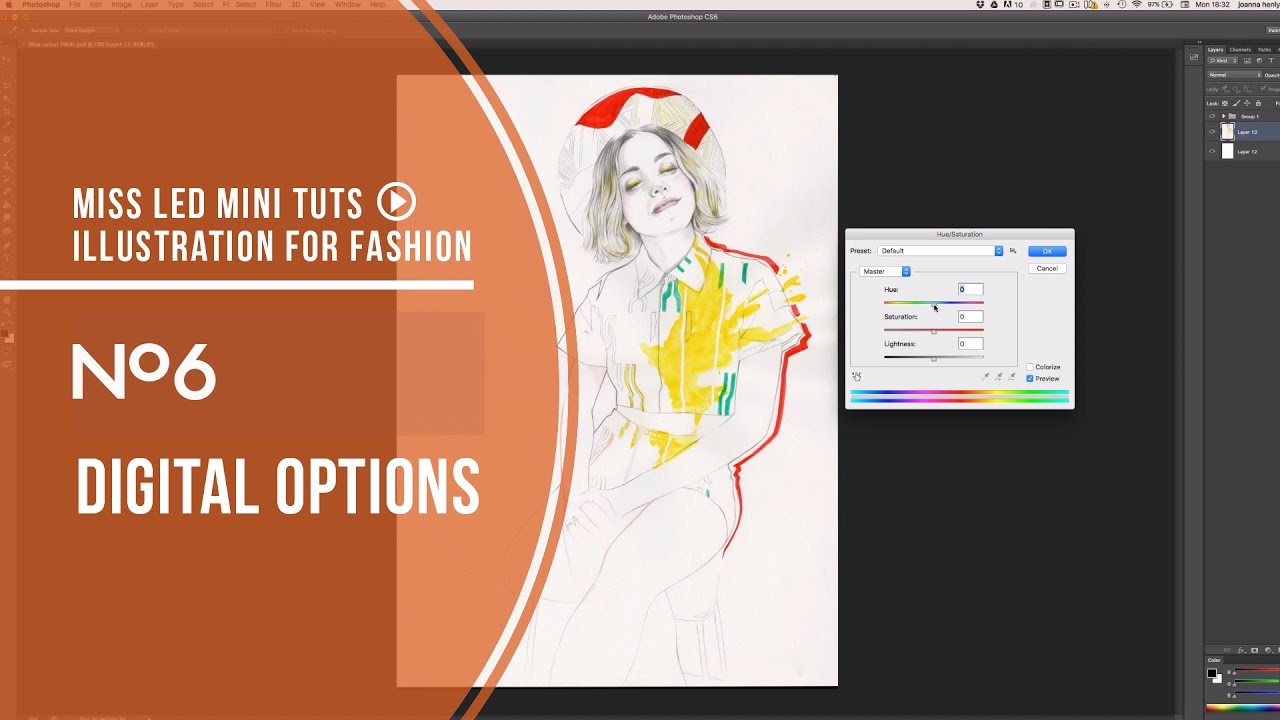Open the joanna henly user menu
The image size is (1280, 720).
tap(1258, 5)
